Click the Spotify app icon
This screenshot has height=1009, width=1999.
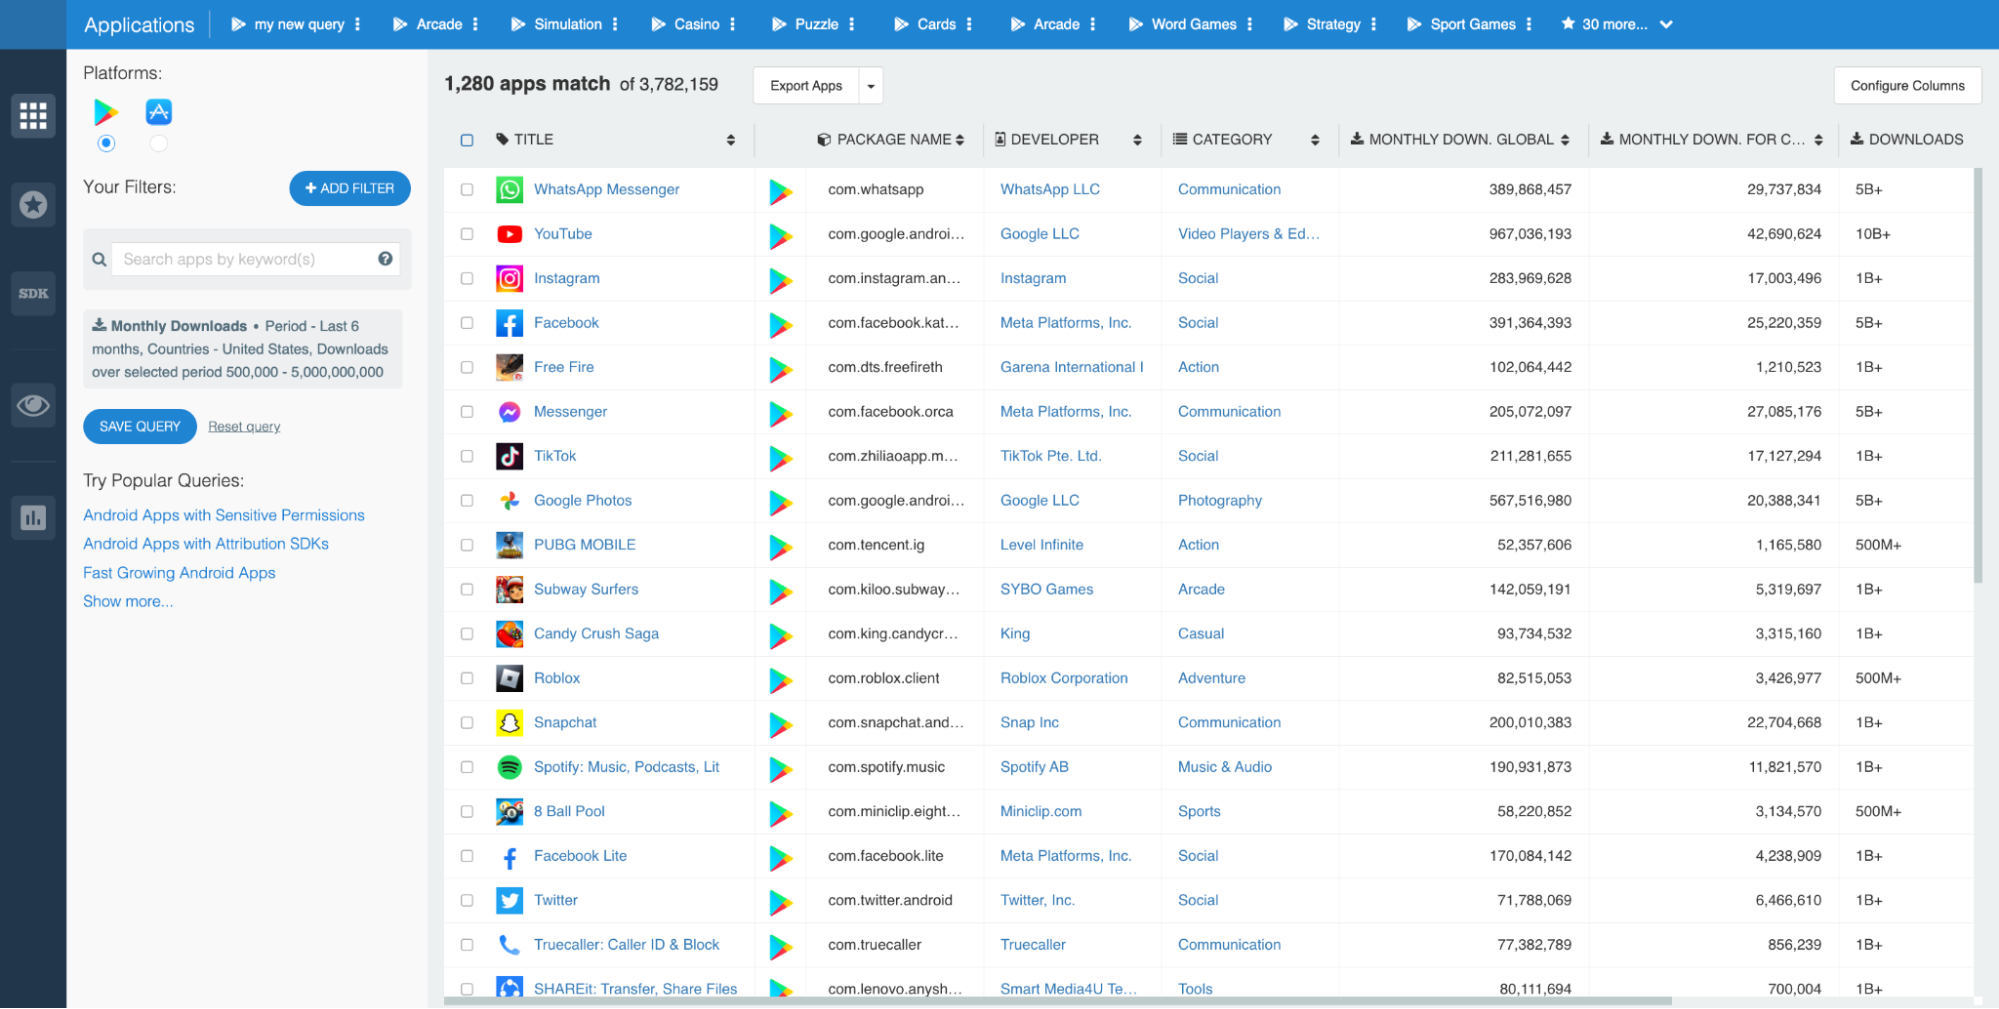click(x=509, y=767)
